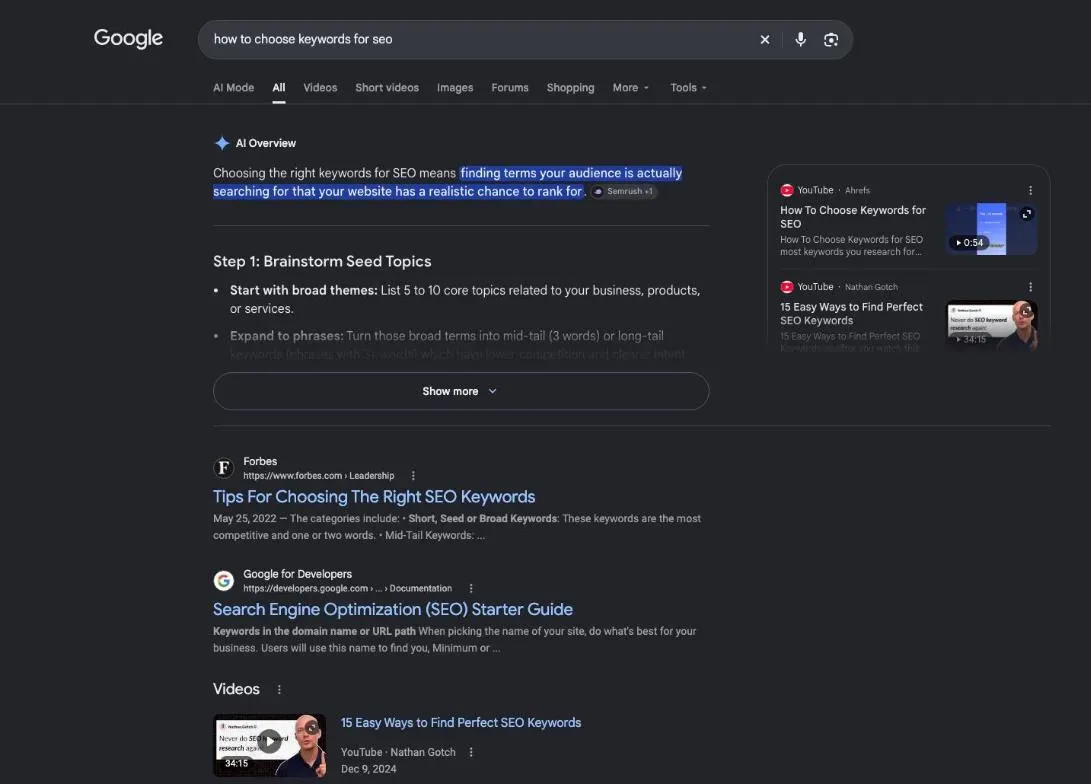Clear the search query with X icon
1091x784 pixels.
[765, 40]
